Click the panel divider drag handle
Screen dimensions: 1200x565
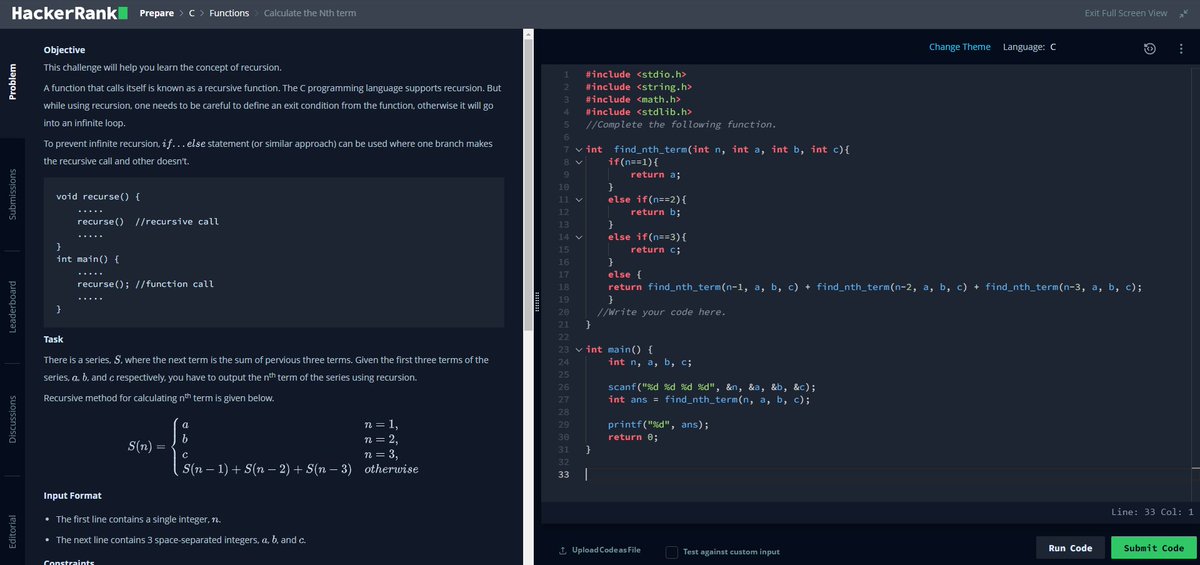pos(538,300)
